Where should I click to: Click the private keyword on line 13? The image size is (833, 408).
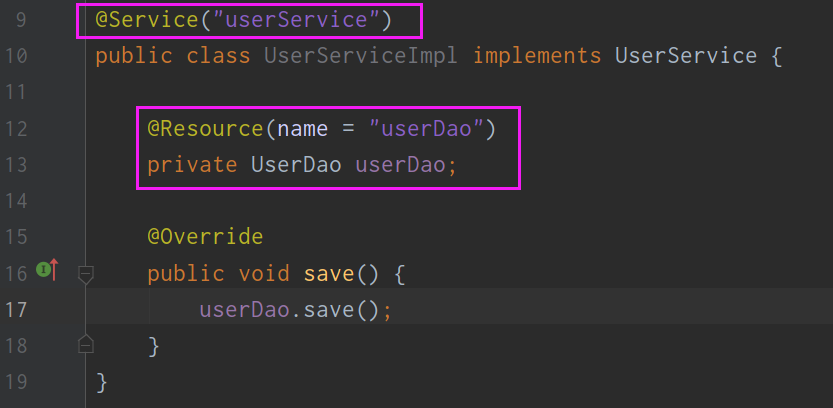pos(192,165)
